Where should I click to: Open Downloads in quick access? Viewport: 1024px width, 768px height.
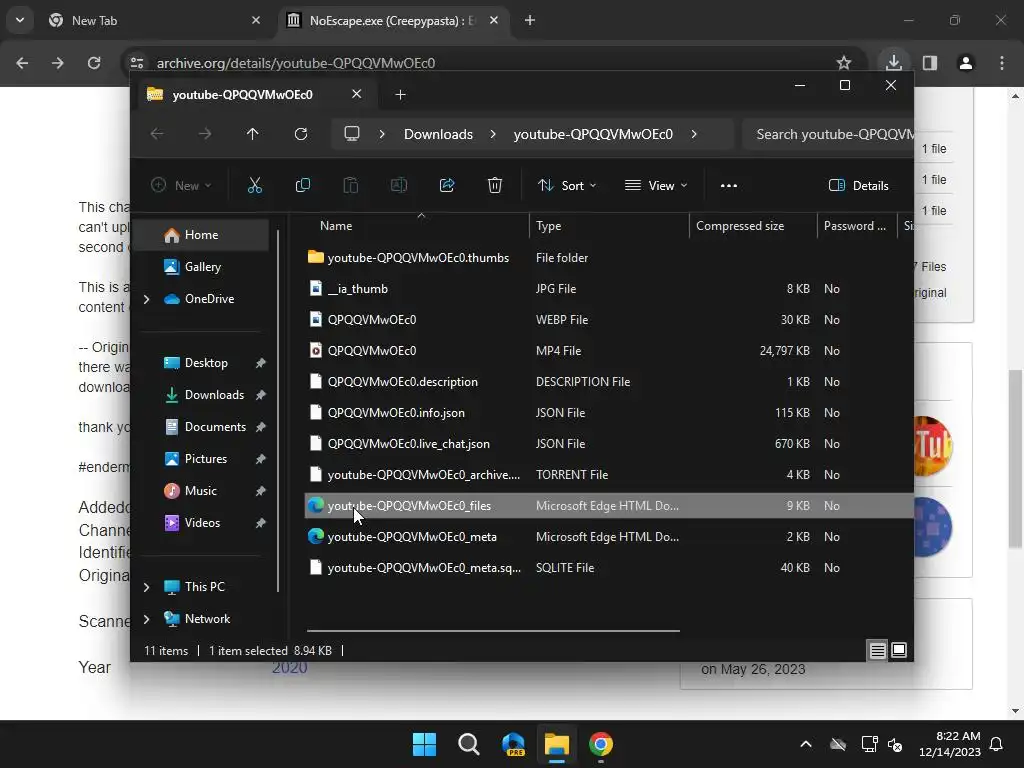tap(214, 394)
